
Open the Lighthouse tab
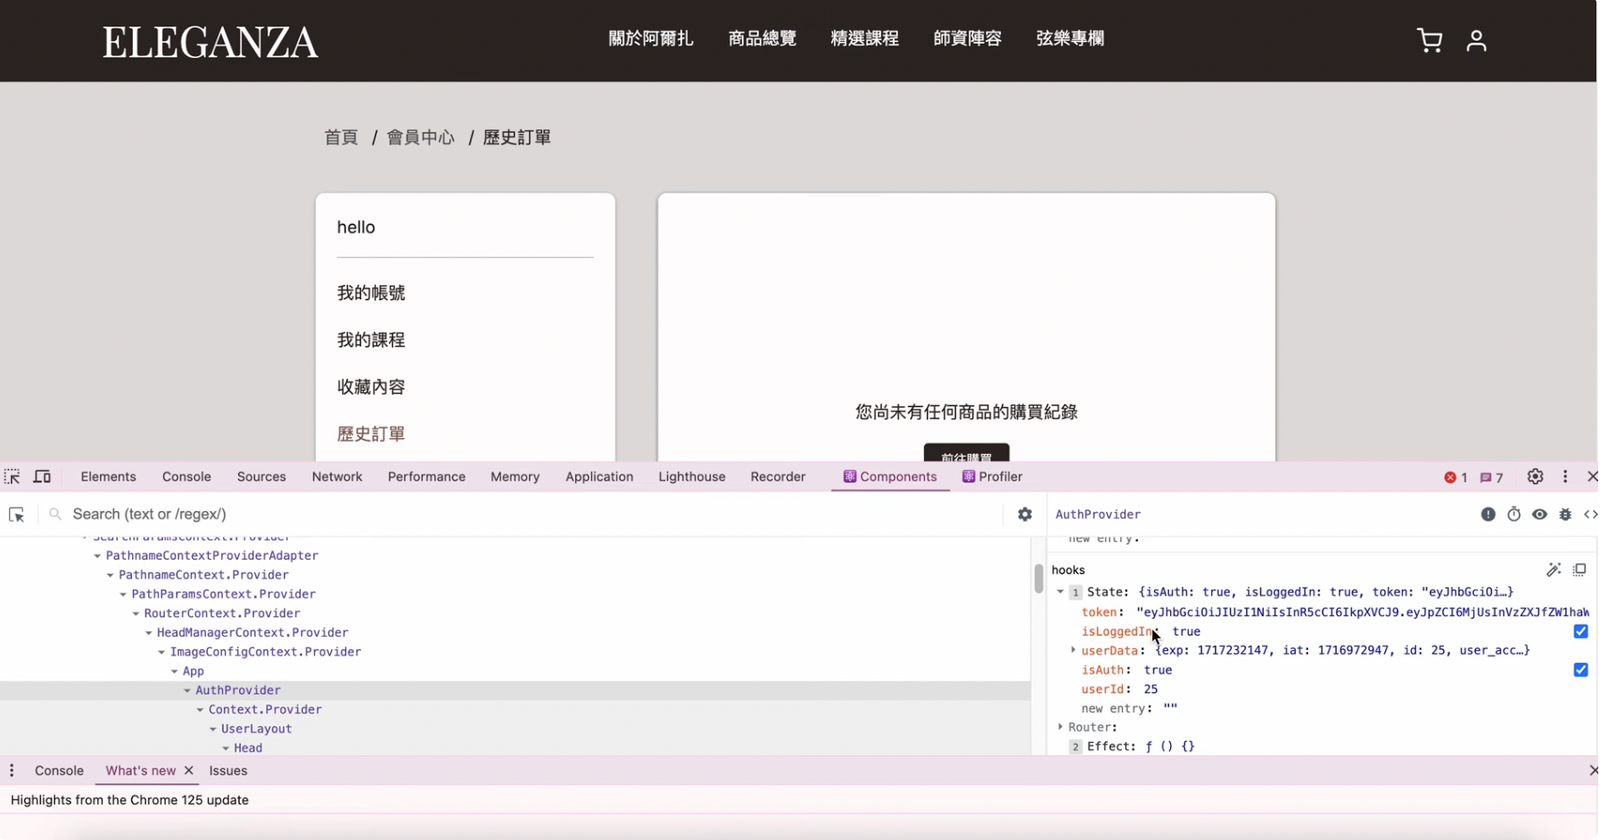coord(692,477)
